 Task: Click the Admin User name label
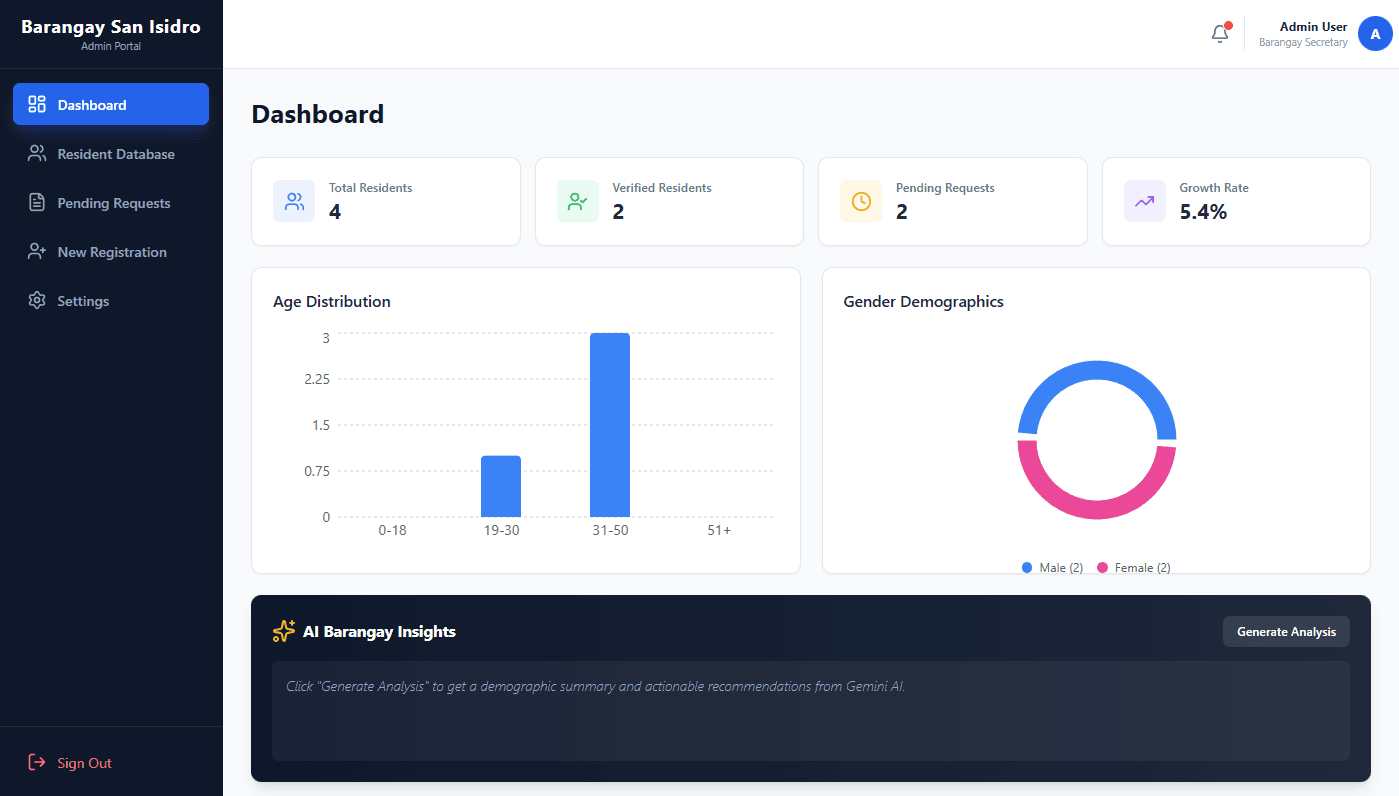tap(1313, 27)
